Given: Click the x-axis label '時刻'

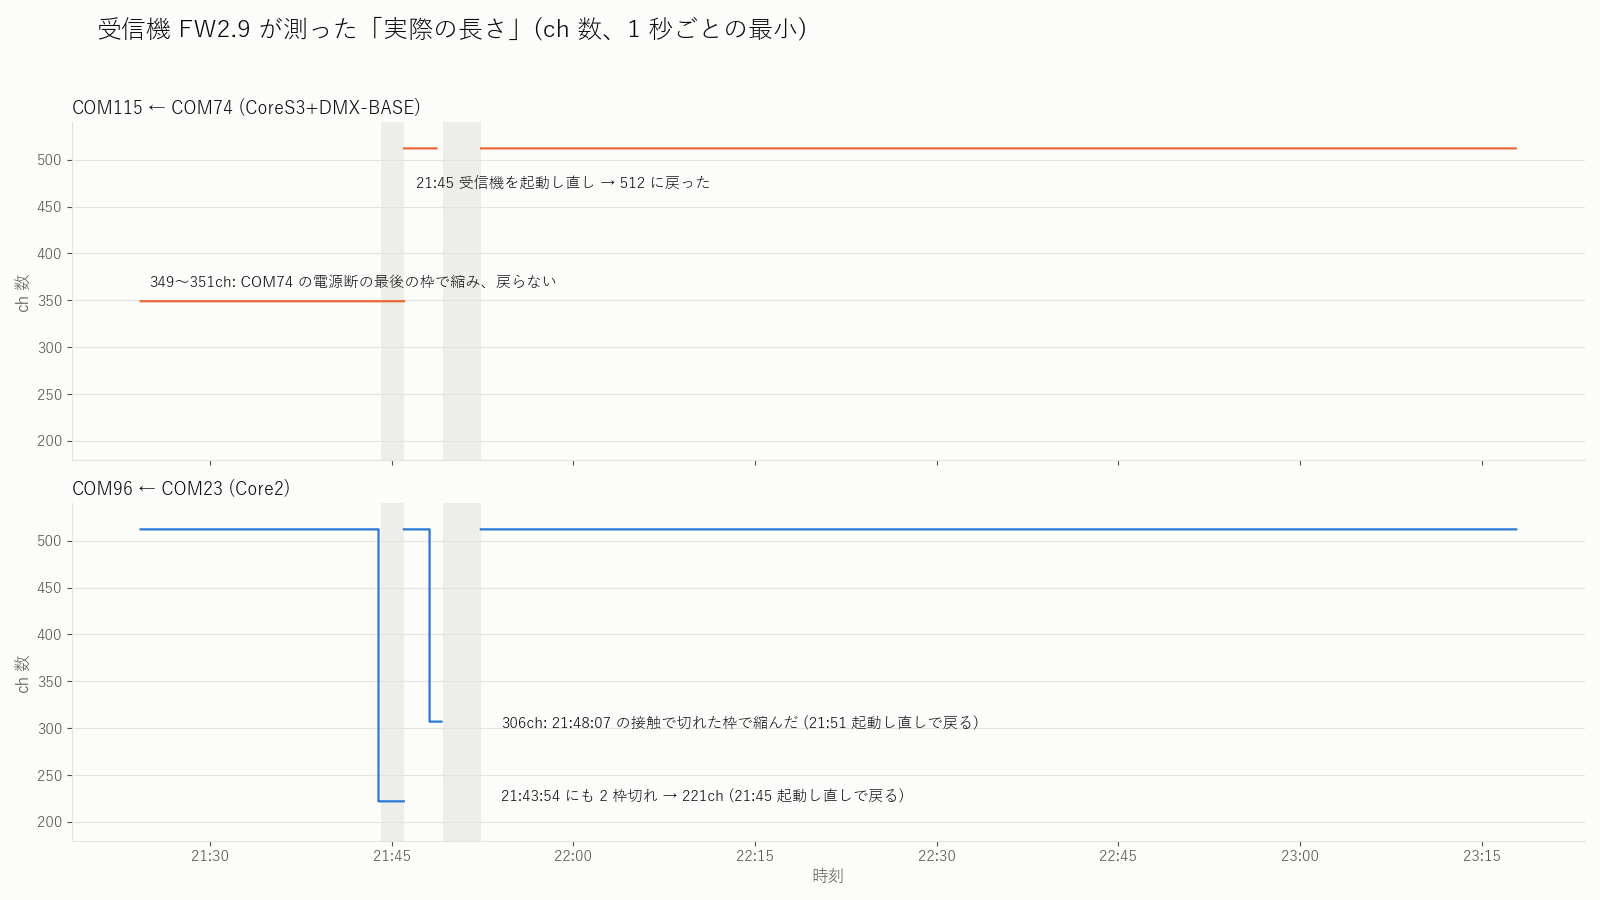Looking at the screenshot, I should point(828,876).
